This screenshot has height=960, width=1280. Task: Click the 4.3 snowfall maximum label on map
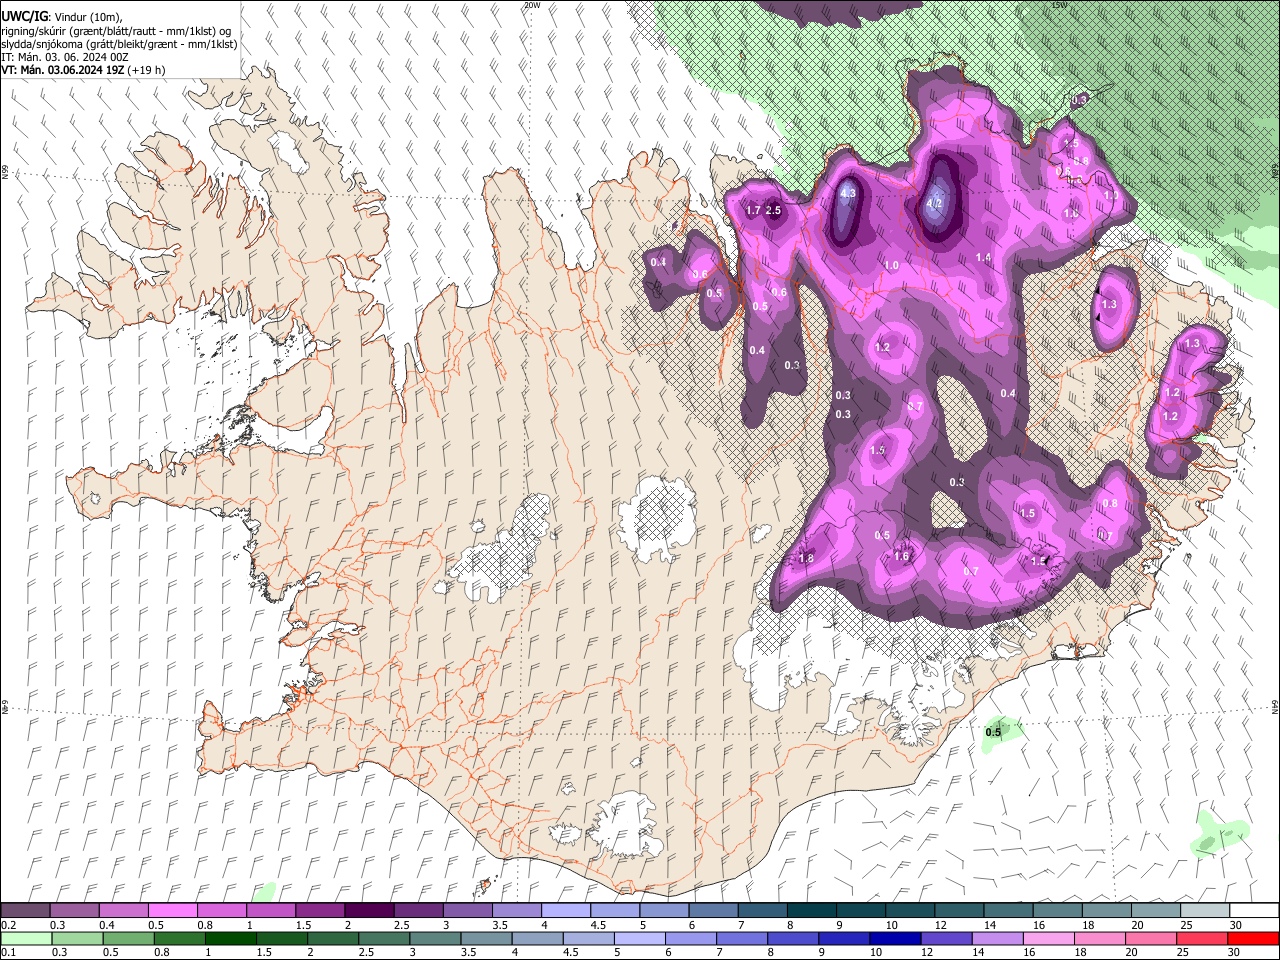coord(848,192)
